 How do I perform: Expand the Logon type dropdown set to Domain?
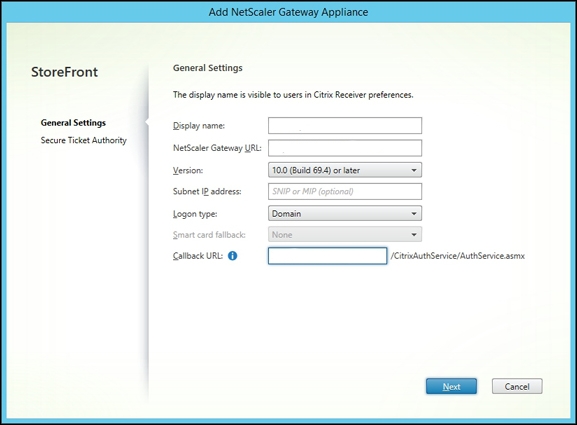click(345, 213)
